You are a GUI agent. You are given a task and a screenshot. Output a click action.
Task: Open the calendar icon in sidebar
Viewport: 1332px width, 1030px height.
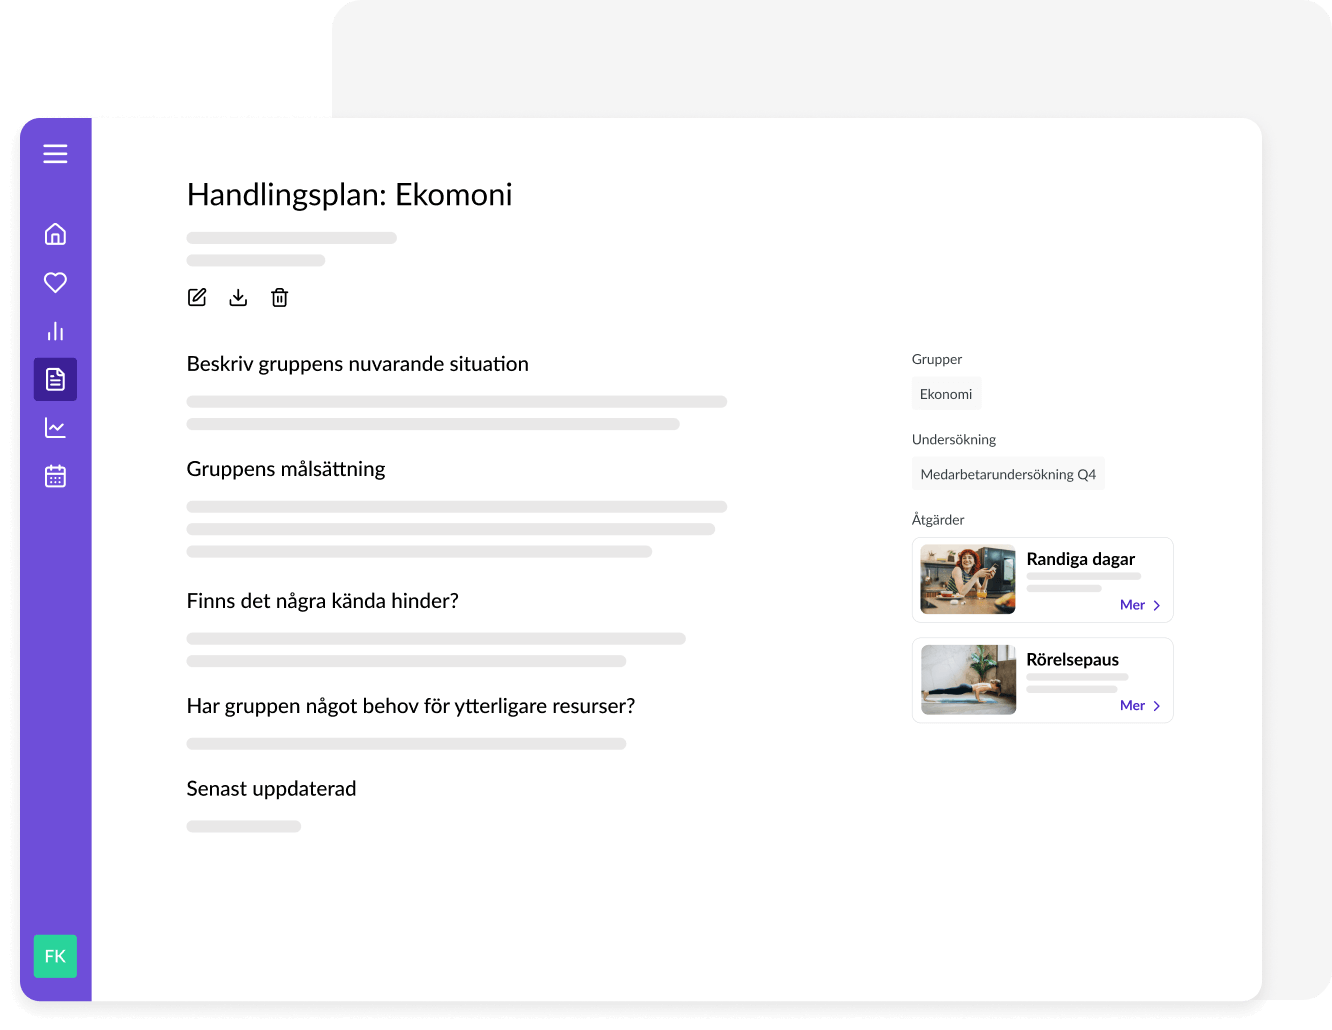coord(55,476)
